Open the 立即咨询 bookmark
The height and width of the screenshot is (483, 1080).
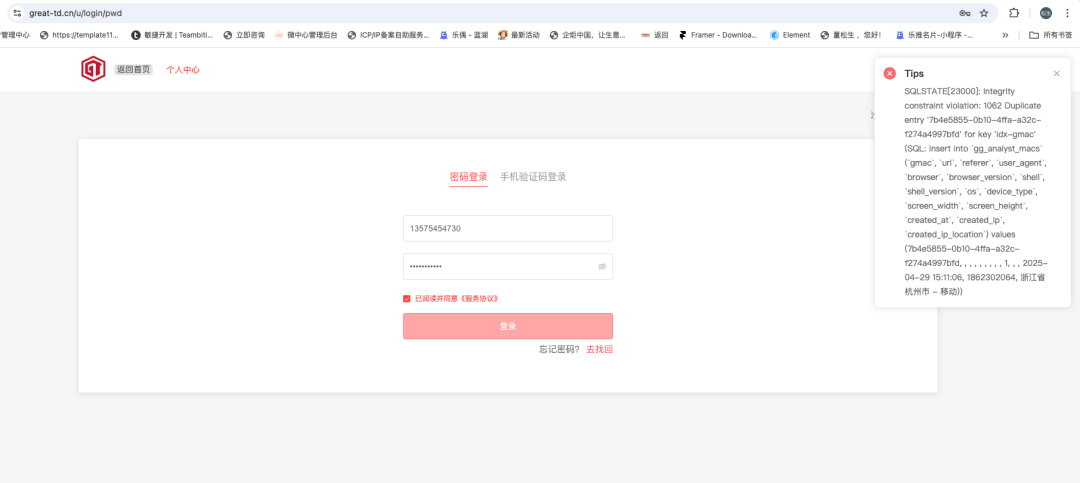(244, 34)
